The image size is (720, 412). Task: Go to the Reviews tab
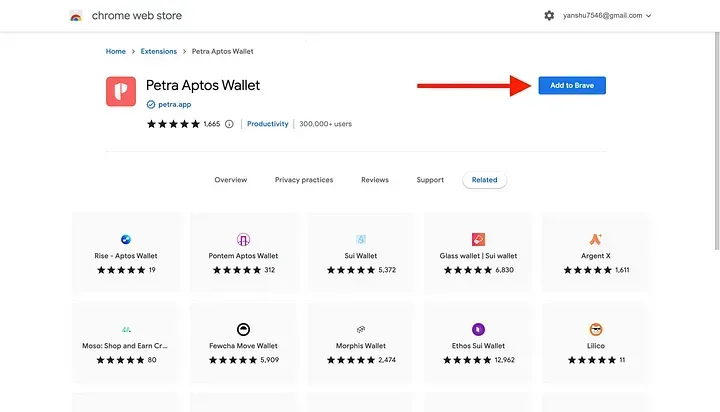coord(375,180)
